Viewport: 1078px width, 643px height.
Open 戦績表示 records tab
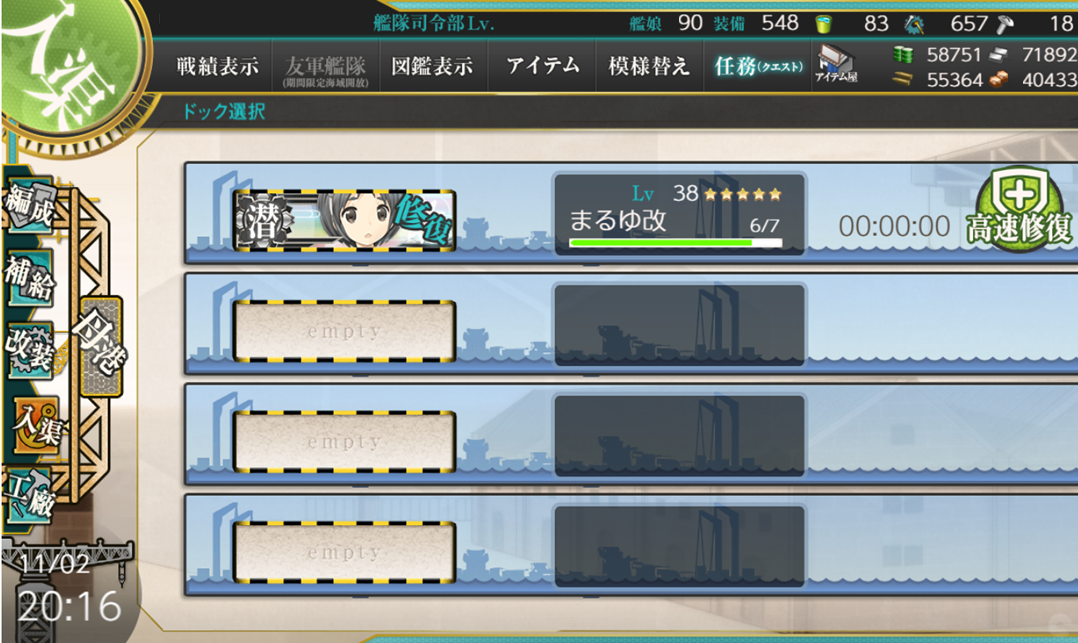218,66
